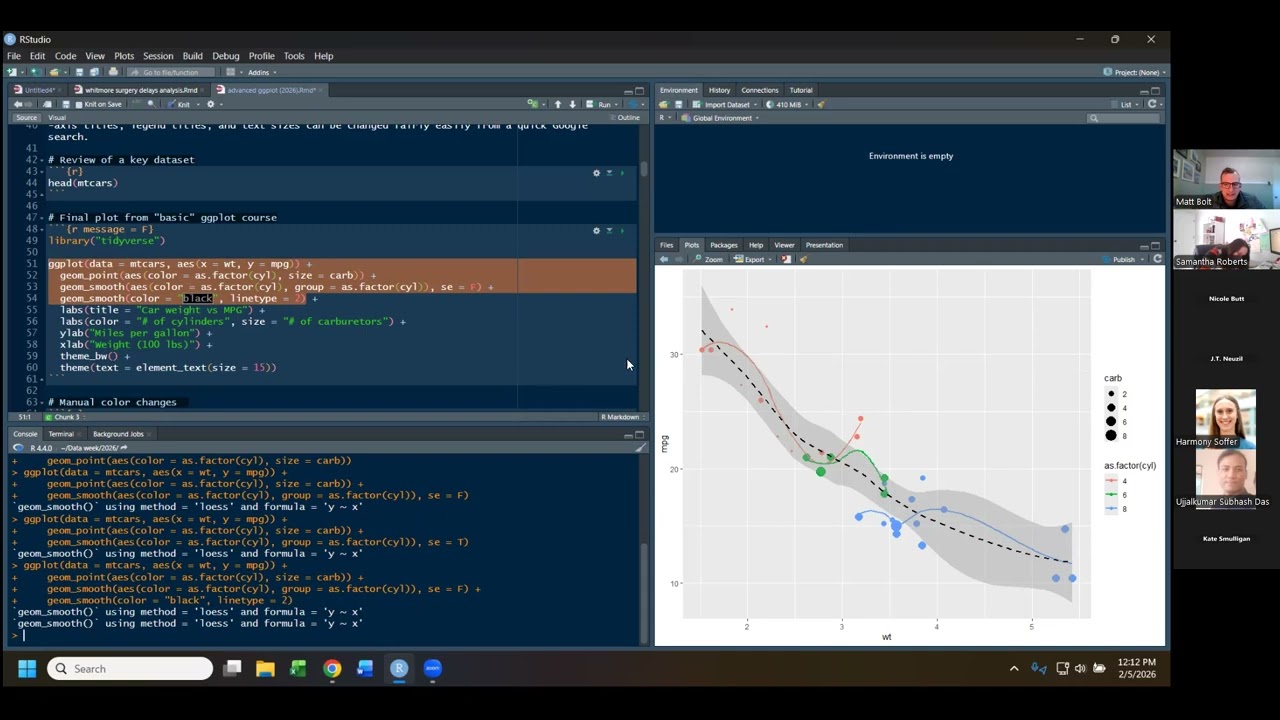1280x720 pixels.
Task: Open the File menu
Action: click(x=14, y=56)
